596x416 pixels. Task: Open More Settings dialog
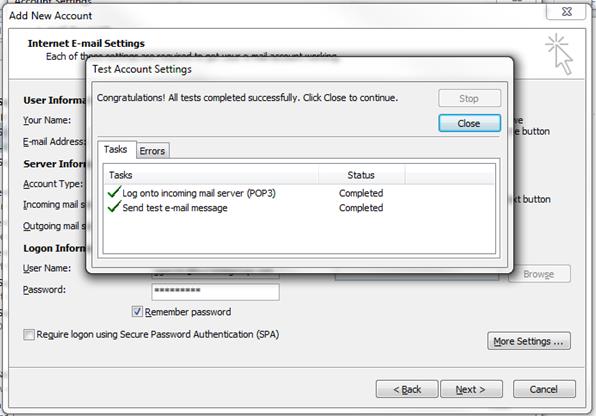coord(529,341)
